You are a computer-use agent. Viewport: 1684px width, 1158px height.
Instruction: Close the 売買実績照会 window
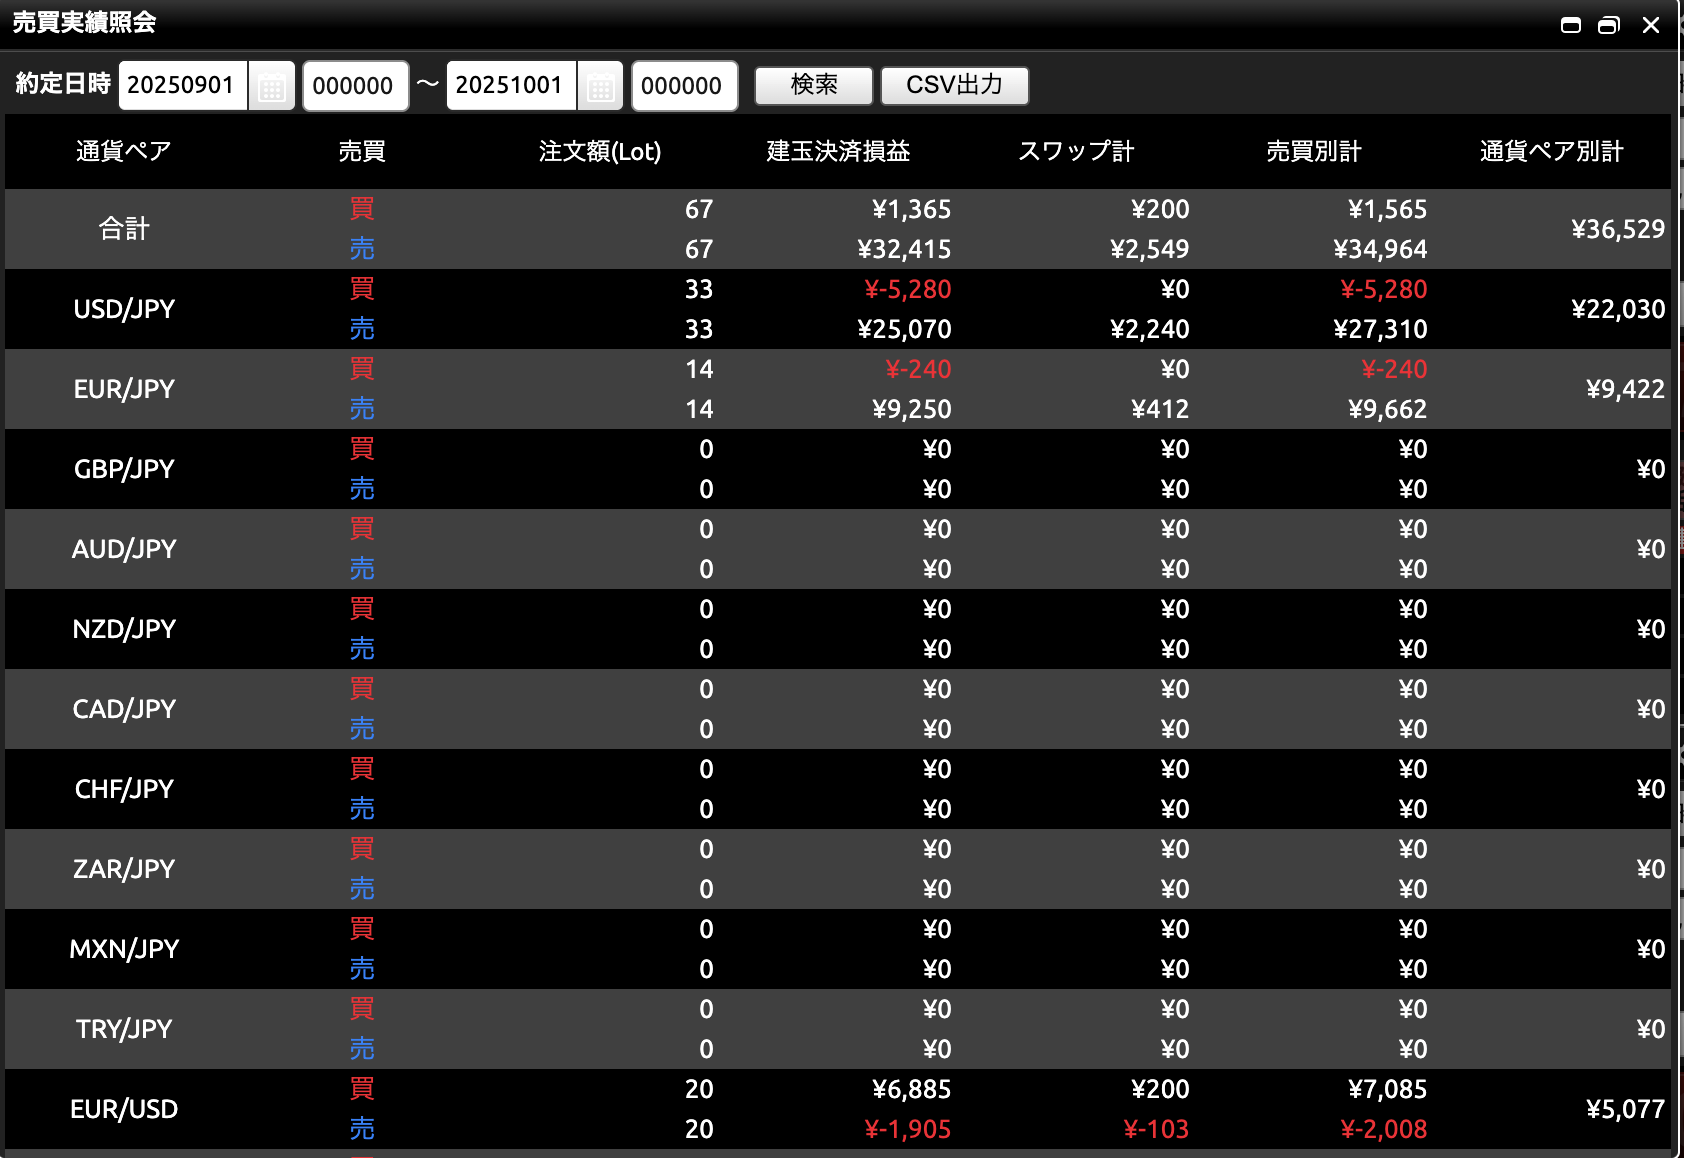pos(1651,25)
